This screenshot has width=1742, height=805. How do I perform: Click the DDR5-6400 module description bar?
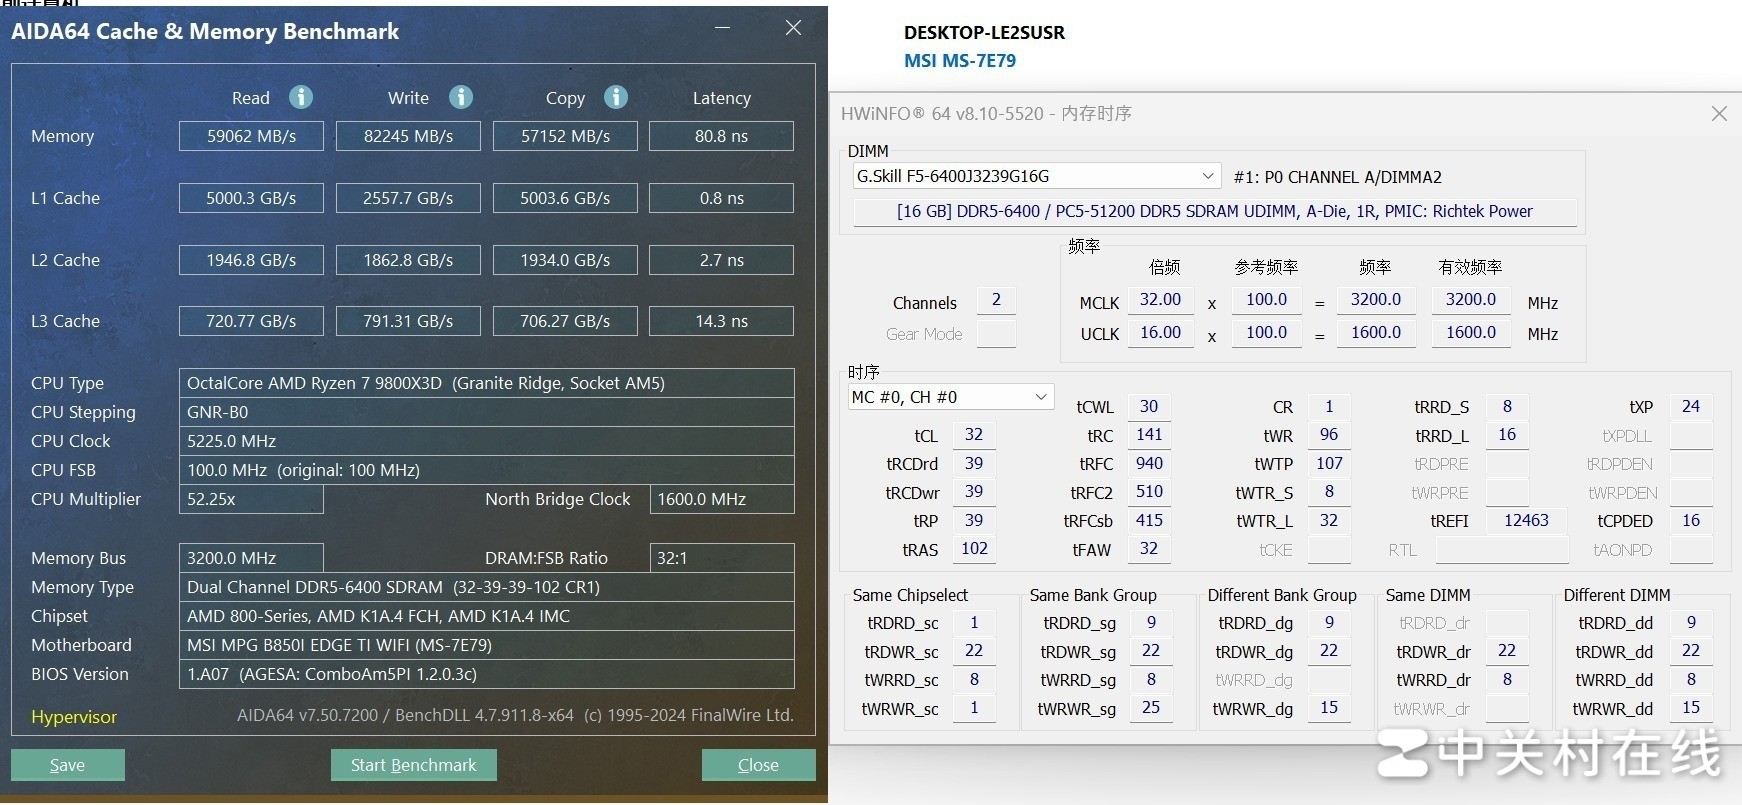coord(1215,212)
